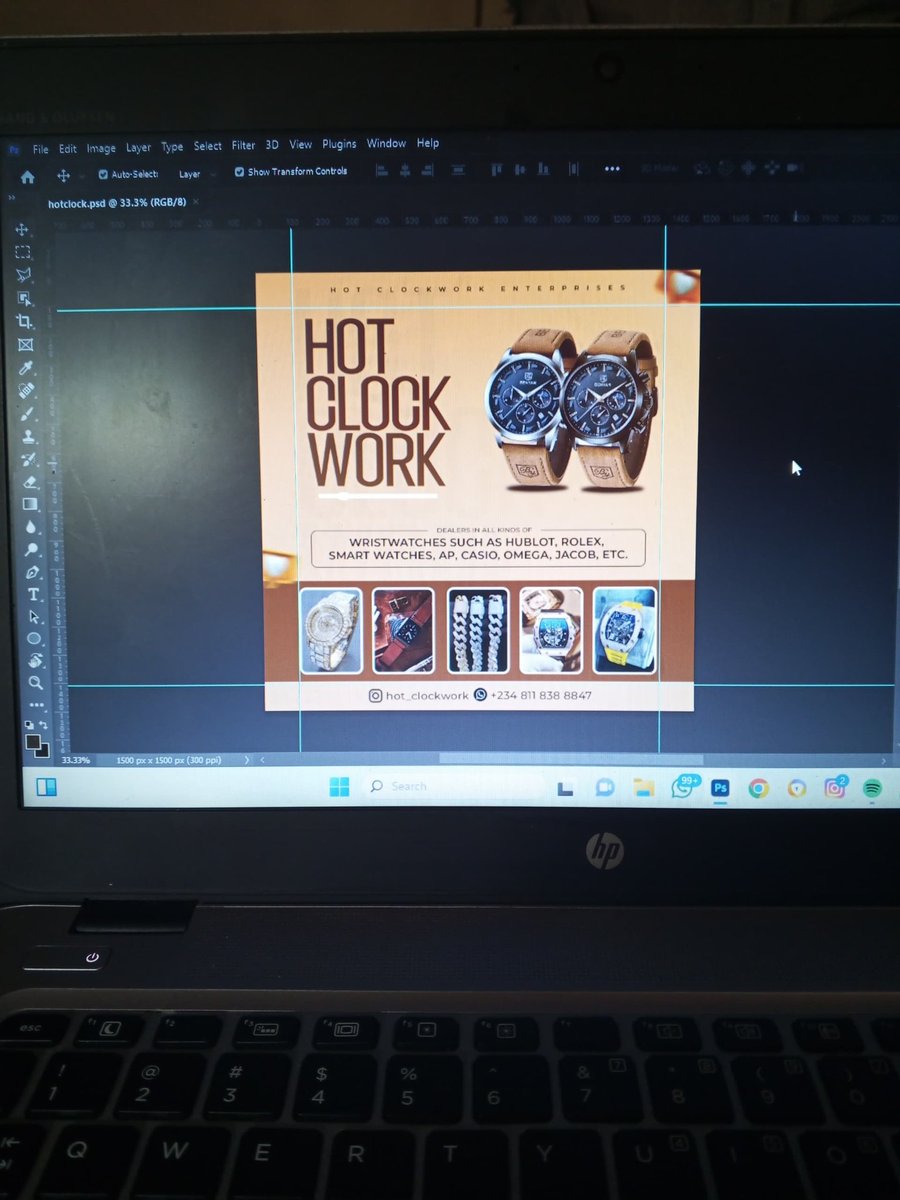900x1200 pixels.
Task: Select the Clone Stamp tool
Action: [29, 436]
